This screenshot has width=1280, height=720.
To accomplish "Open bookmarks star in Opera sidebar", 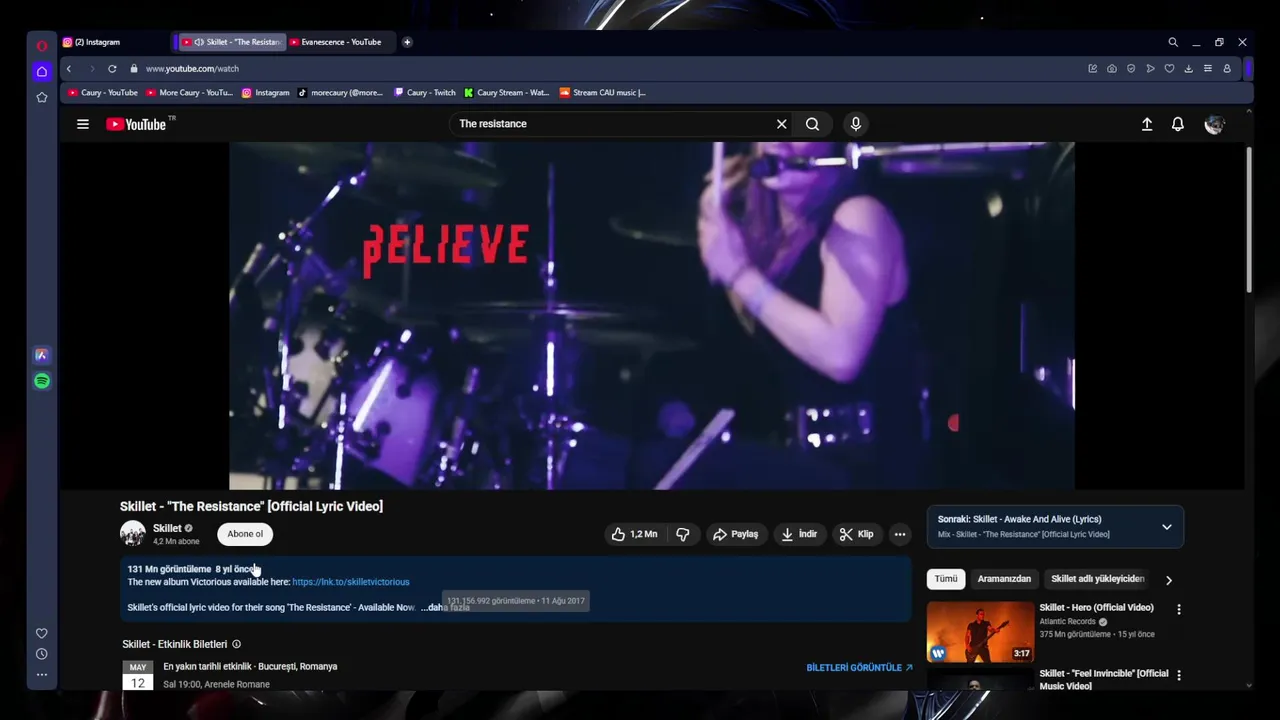I will click(41, 97).
